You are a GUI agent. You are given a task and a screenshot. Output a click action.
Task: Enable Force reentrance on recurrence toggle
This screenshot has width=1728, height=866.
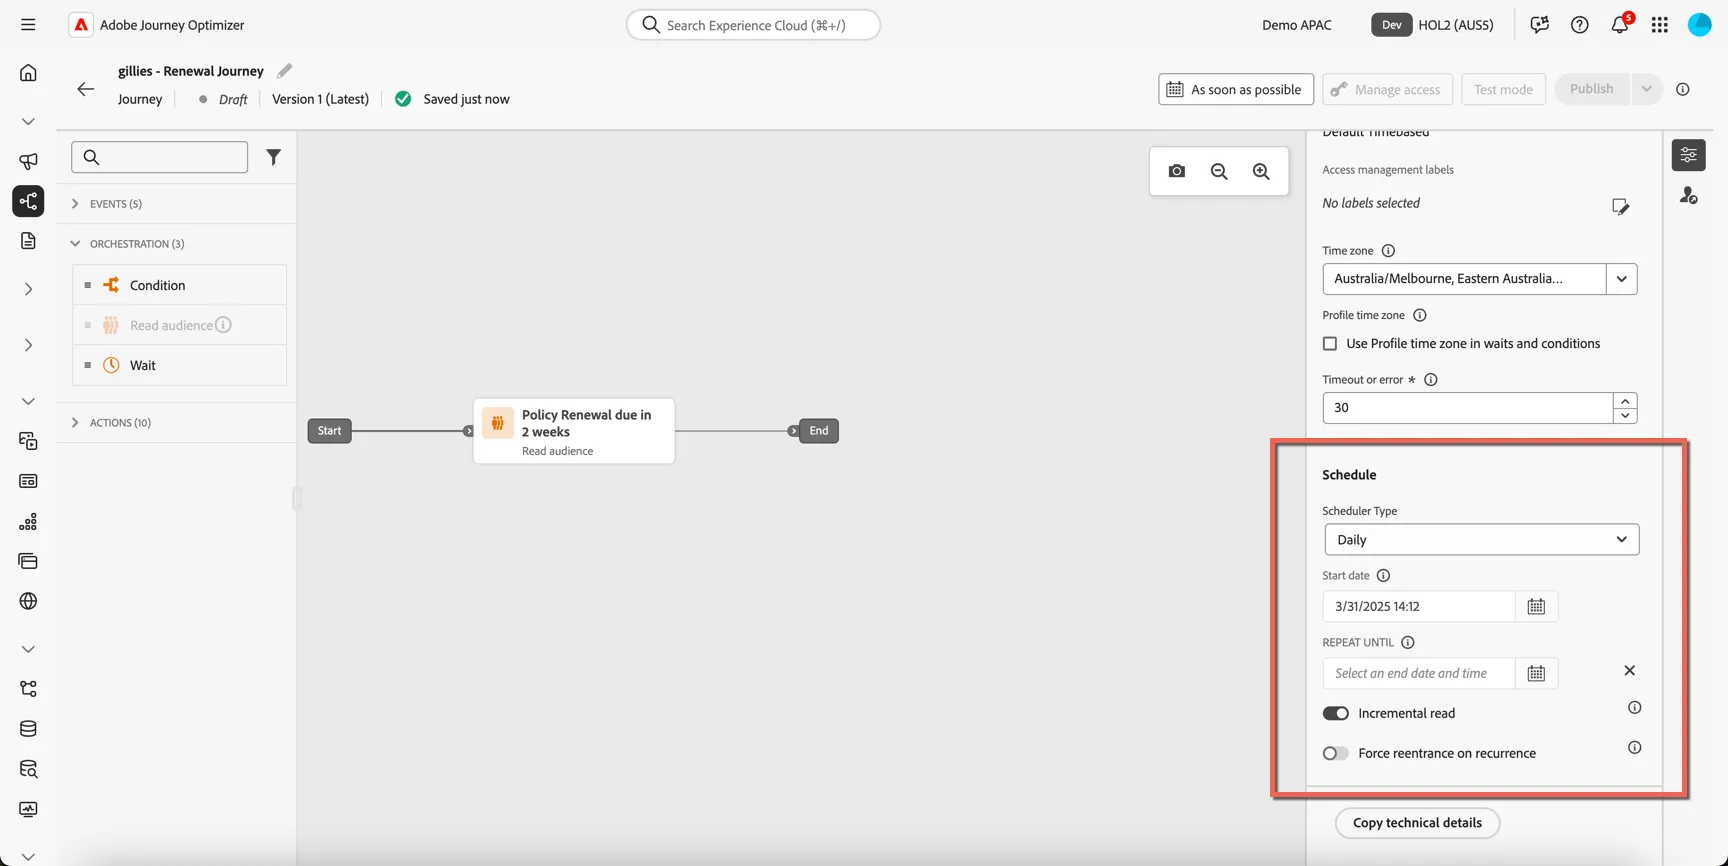(x=1336, y=753)
